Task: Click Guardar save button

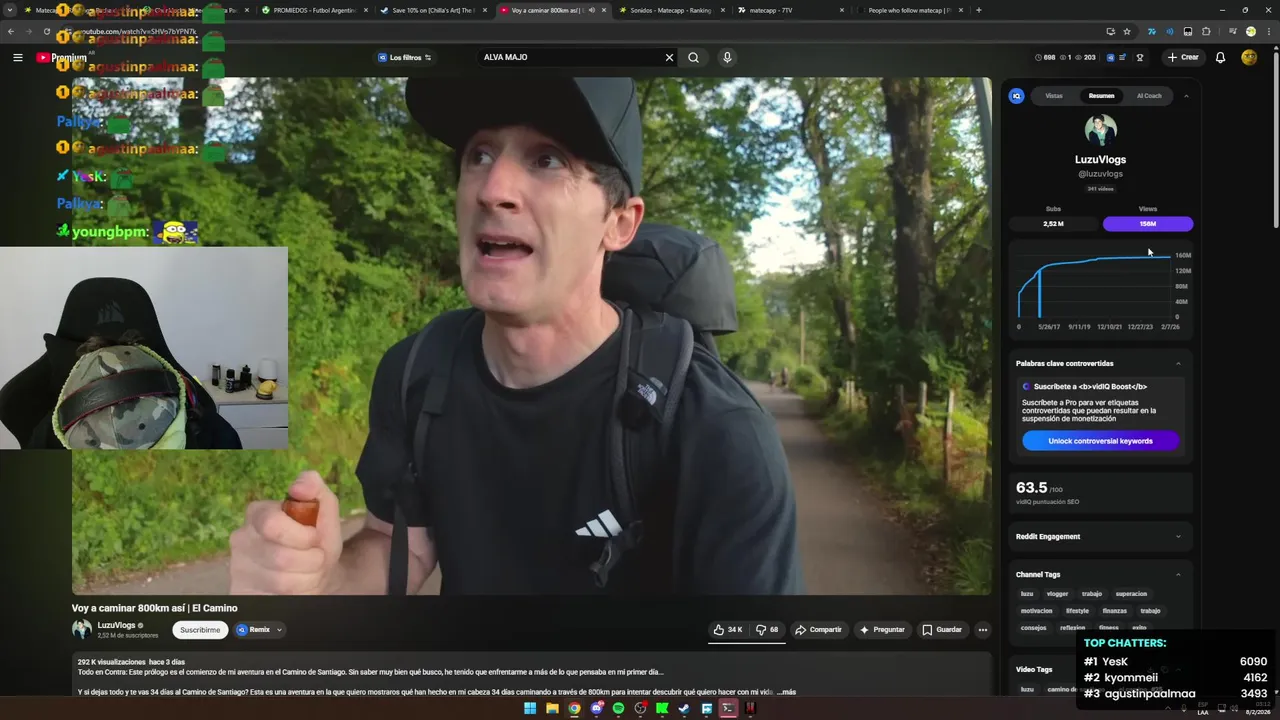Action: point(942,630)
